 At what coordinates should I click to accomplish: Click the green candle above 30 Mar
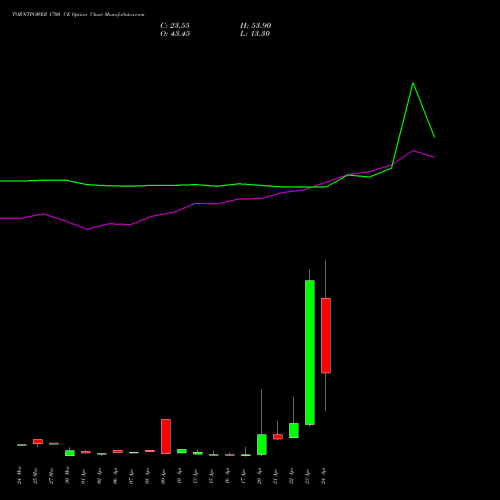(x=70, y=453)
